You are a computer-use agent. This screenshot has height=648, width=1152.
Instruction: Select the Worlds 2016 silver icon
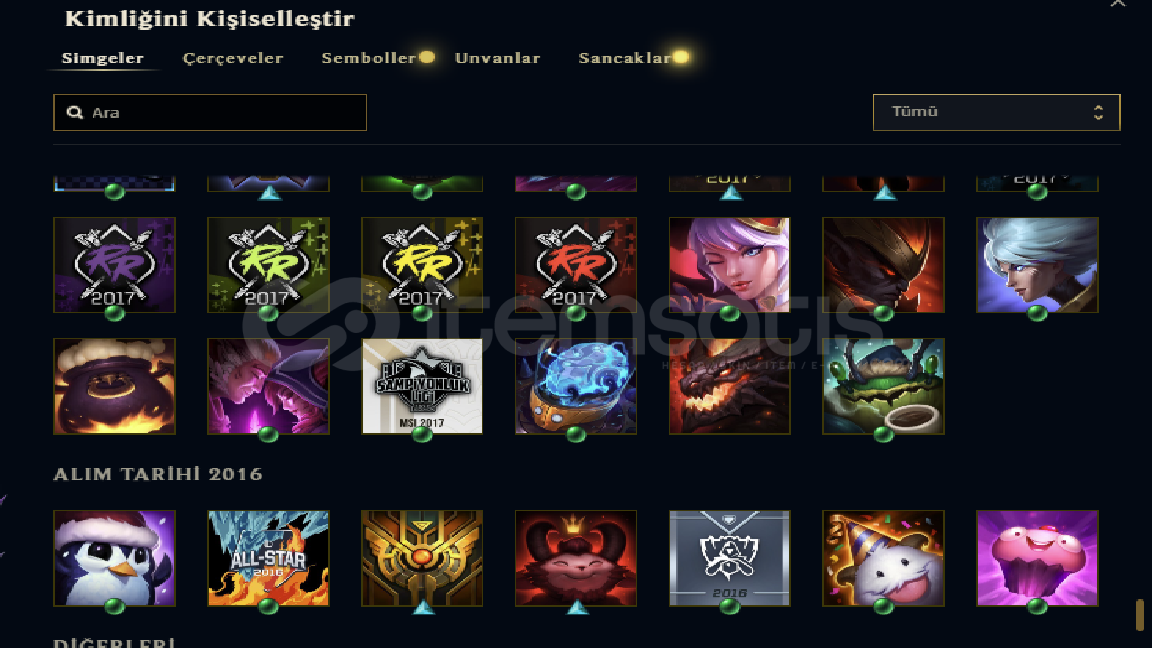click(x=730, y=558)
